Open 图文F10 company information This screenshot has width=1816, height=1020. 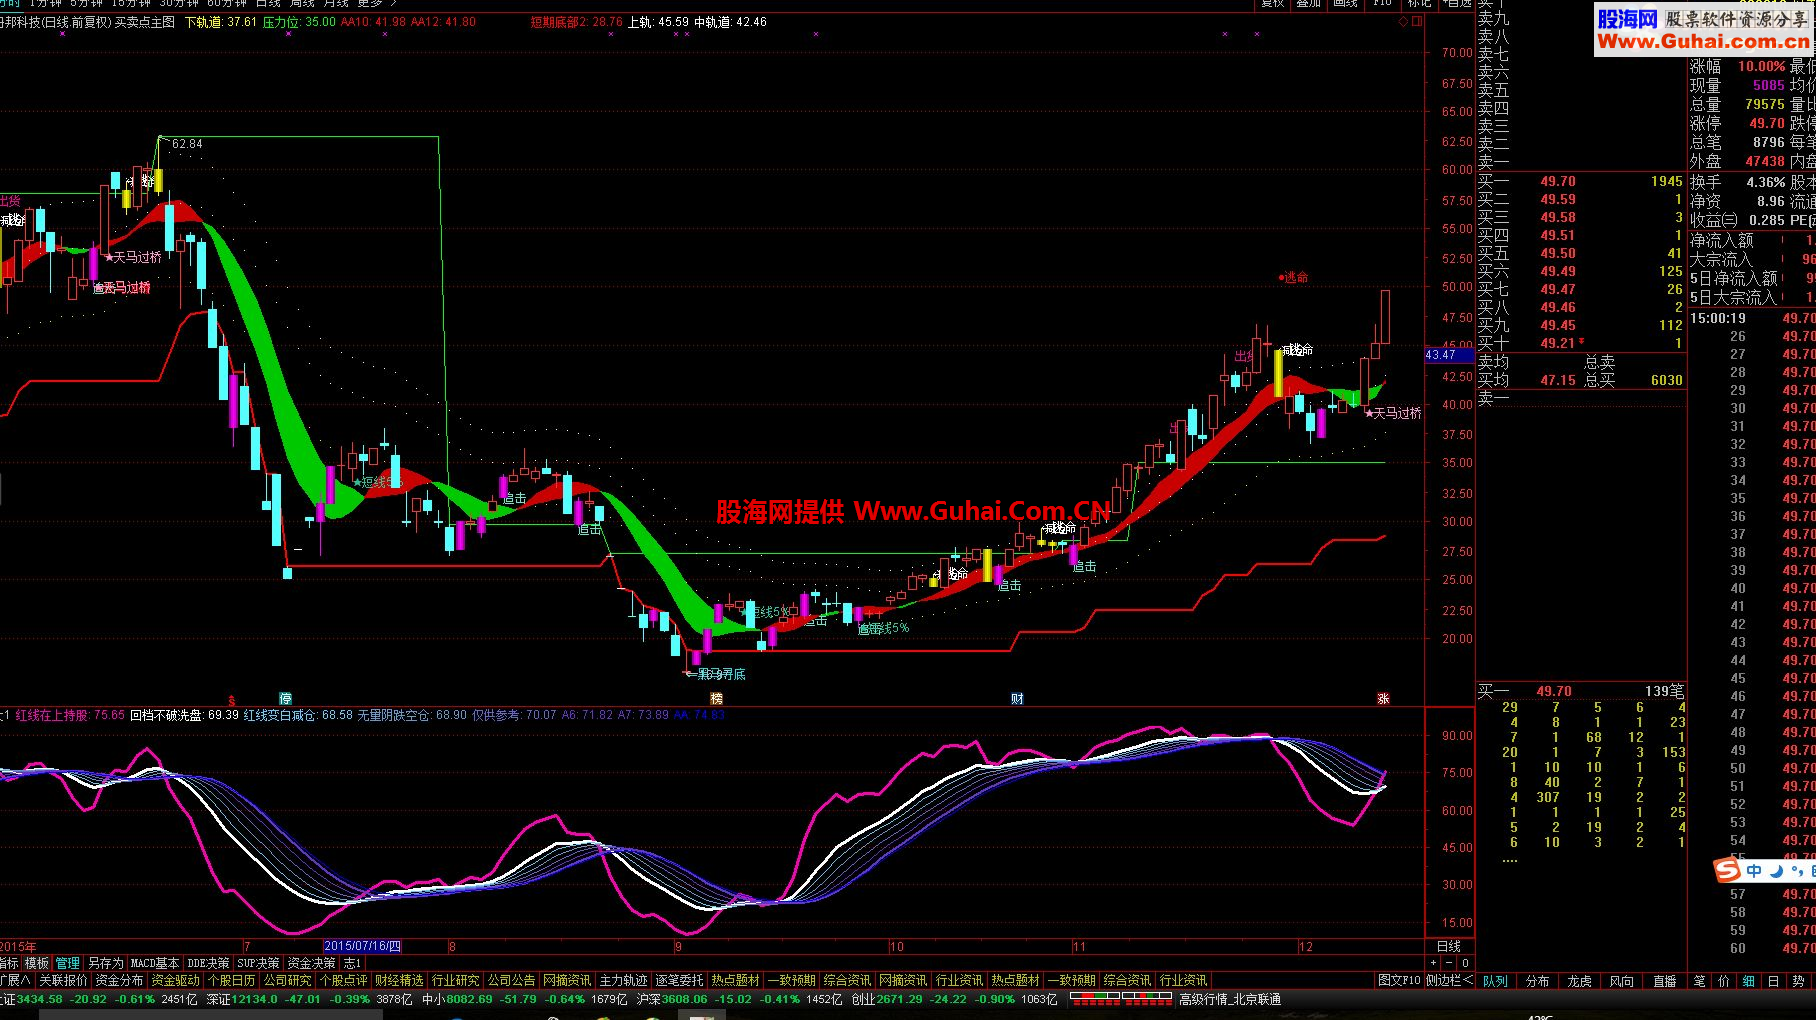pos(1399,981)
